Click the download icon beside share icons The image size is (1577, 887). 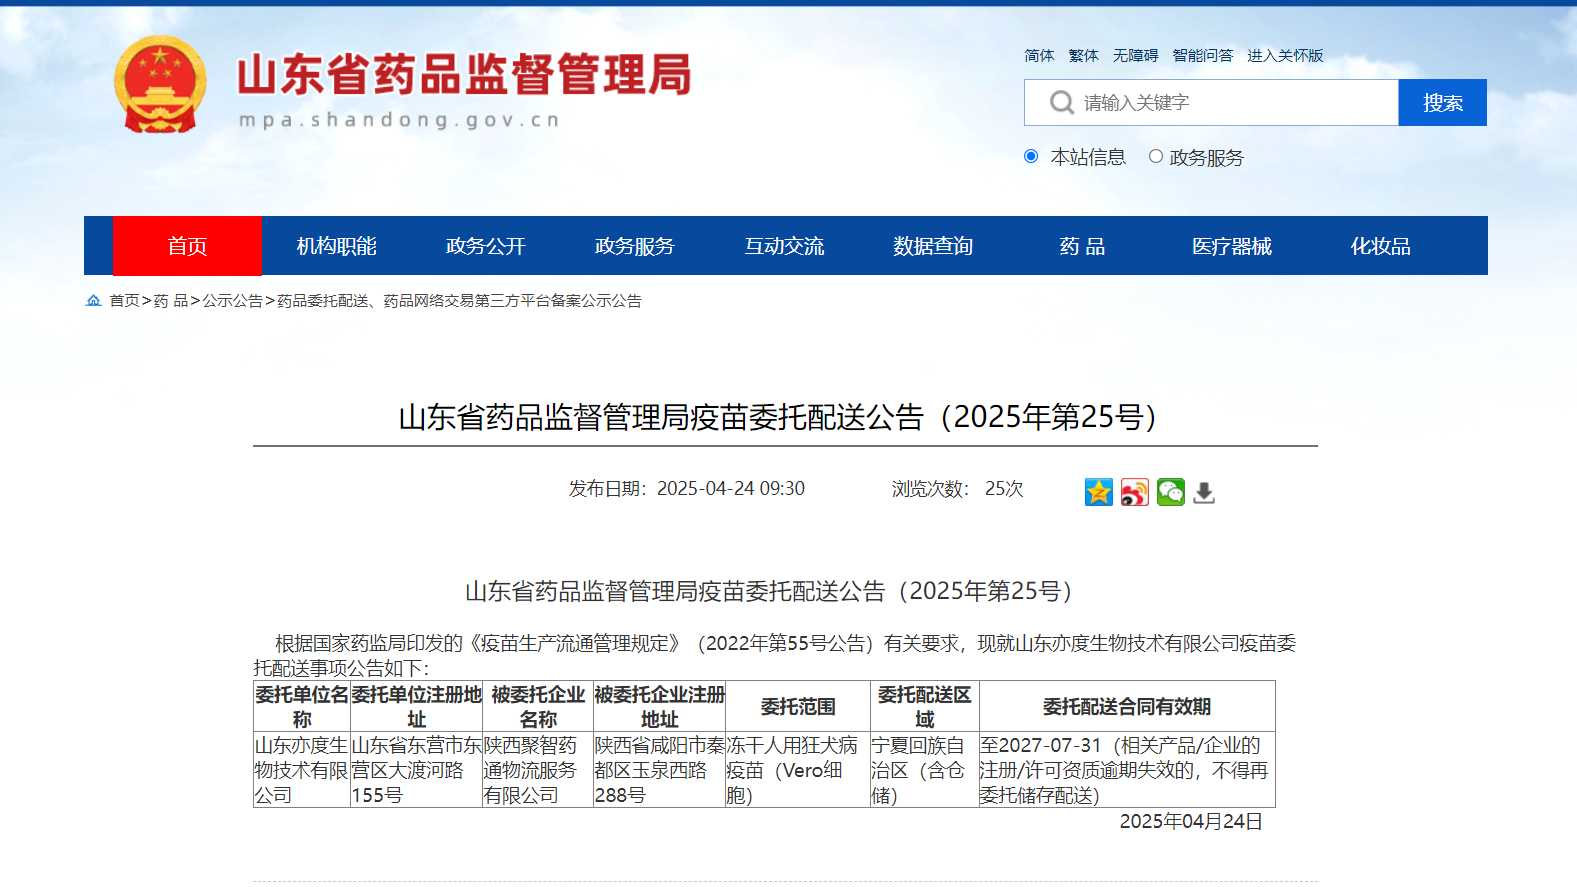coord(1204,492)
